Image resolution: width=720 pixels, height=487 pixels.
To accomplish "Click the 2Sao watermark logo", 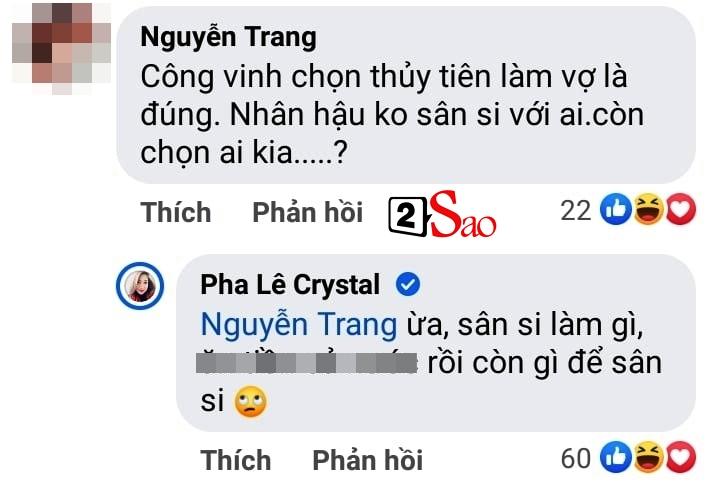I will click(442, 214).
